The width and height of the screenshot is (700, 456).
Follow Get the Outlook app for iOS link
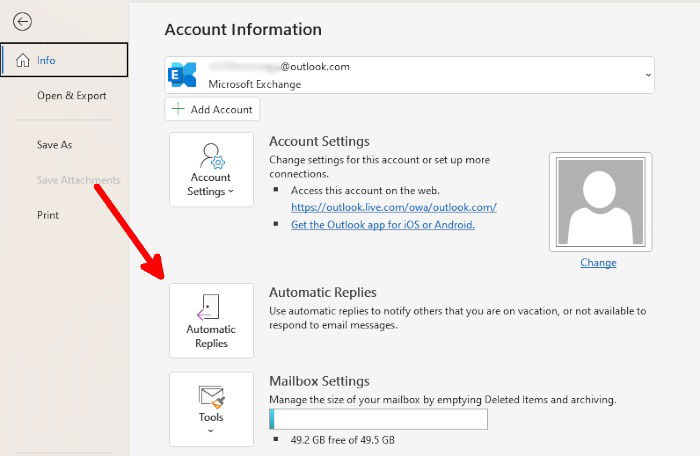382,224
